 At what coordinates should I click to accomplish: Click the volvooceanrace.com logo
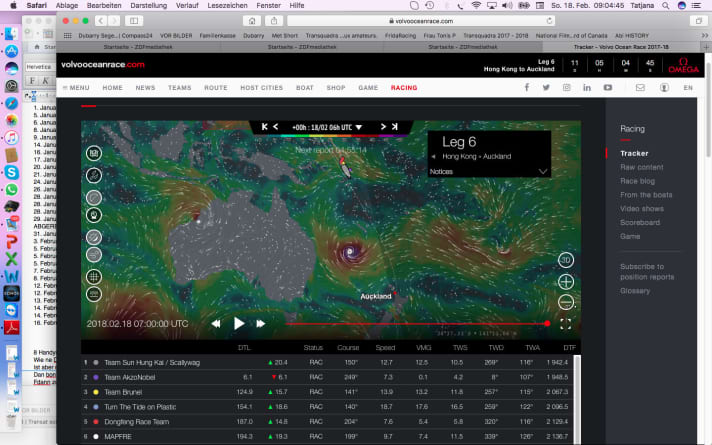103,64
